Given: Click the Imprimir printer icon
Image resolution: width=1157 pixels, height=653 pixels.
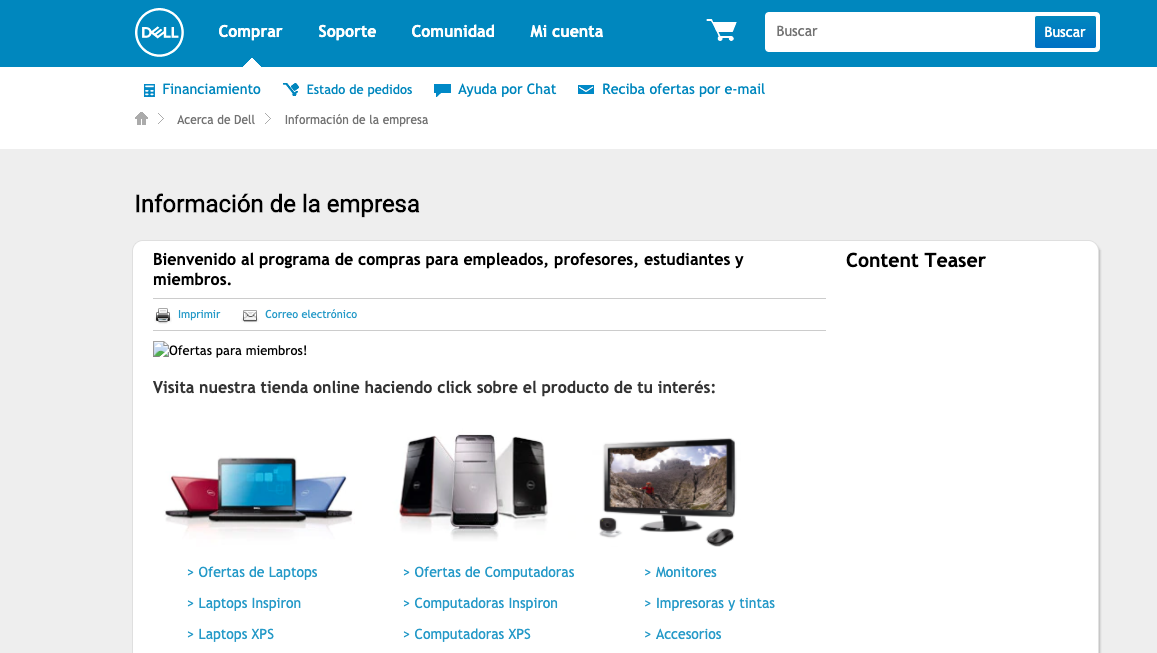Looking at the screenshot, I should [163, 315].
